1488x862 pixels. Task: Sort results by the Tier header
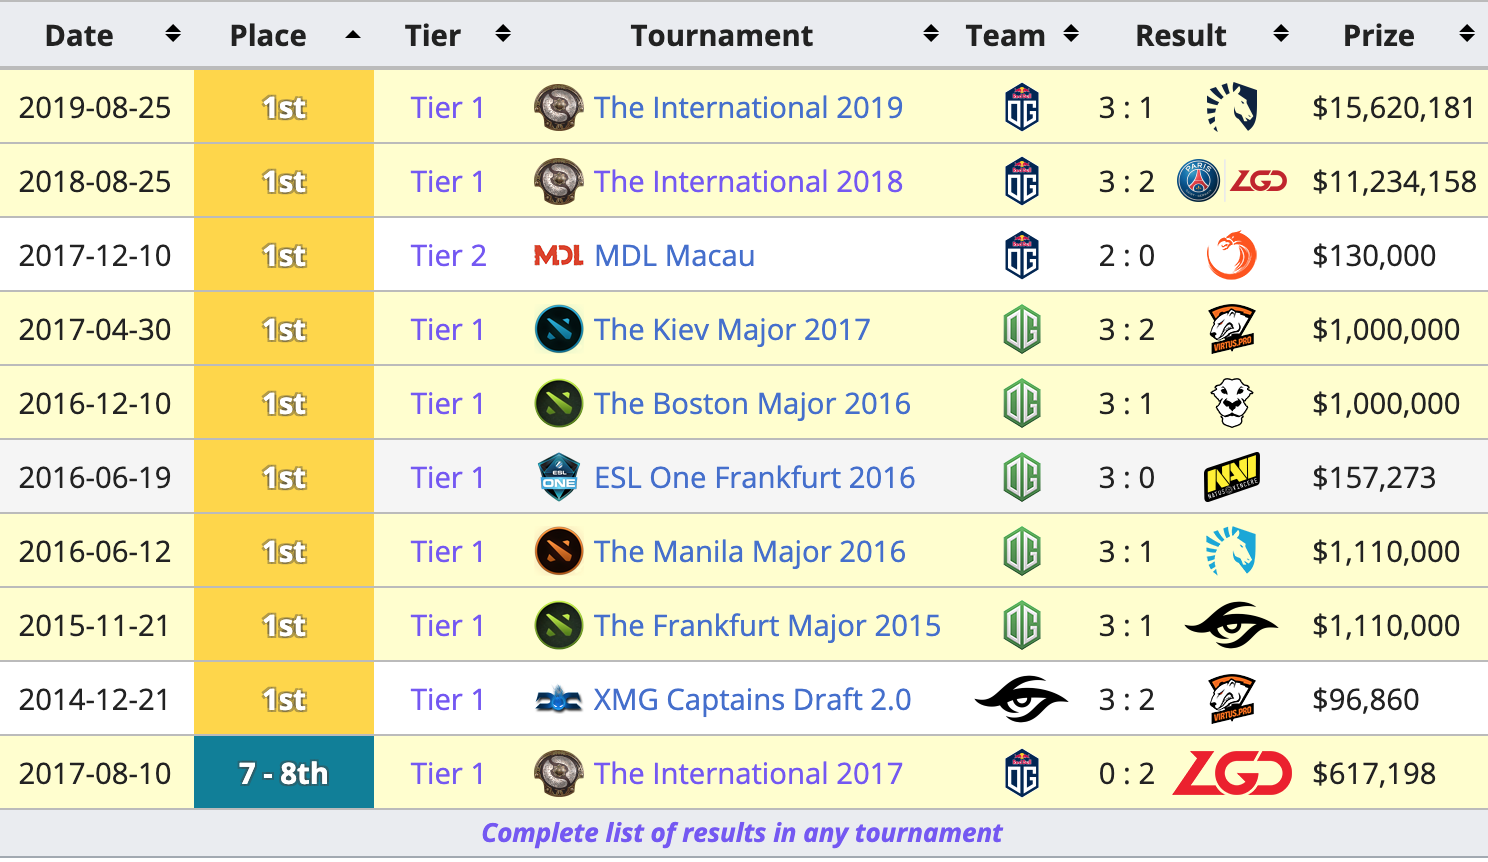pyautogui.click(x=432, y=35)
